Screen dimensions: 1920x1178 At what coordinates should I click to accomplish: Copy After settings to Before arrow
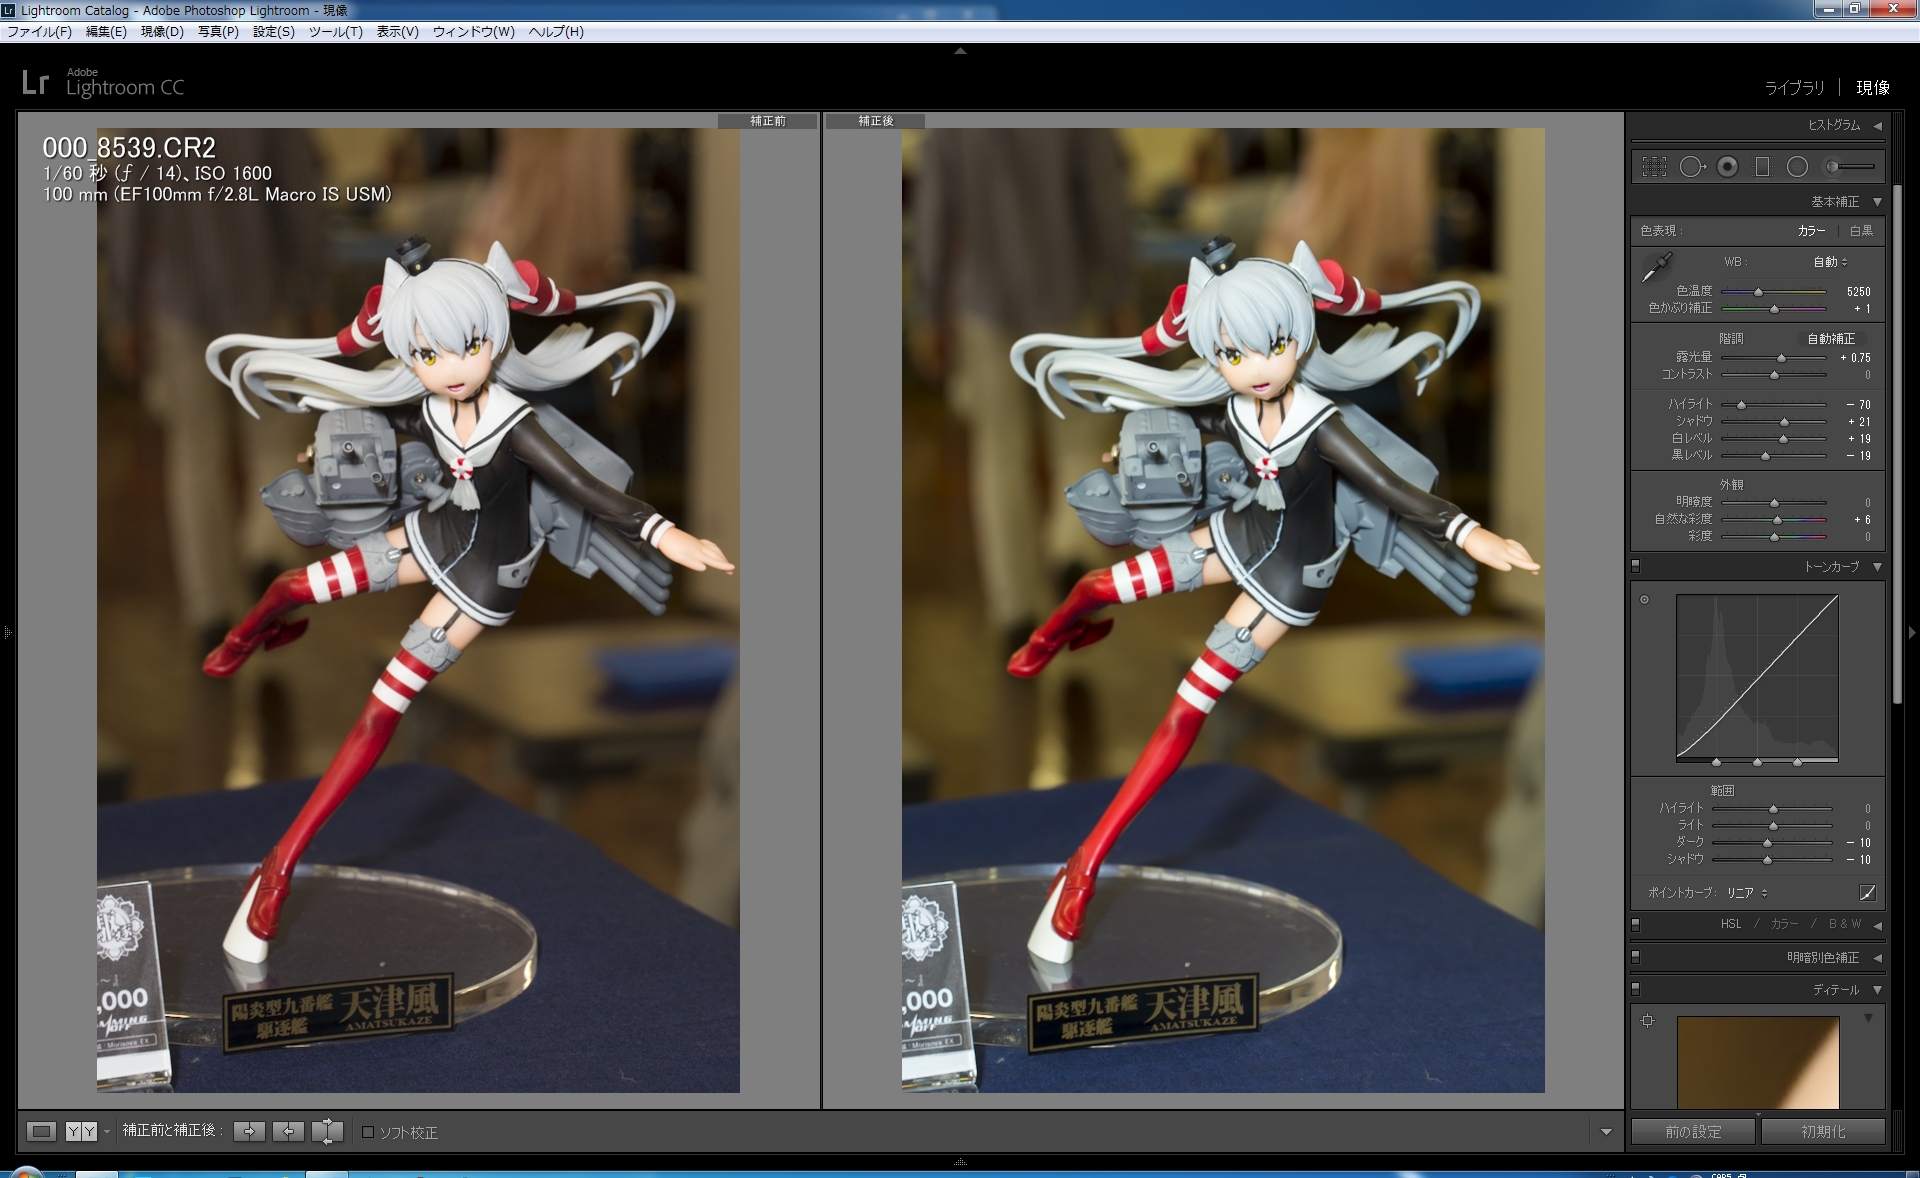tap(288, 1132)
